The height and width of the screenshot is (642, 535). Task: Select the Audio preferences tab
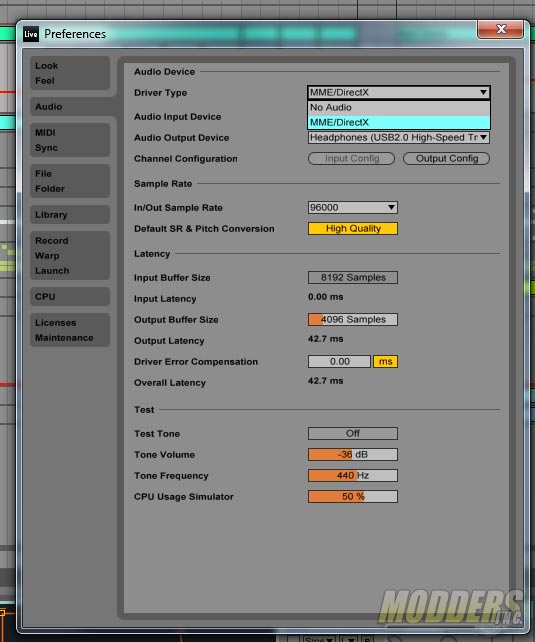click(x=70, y=107)
